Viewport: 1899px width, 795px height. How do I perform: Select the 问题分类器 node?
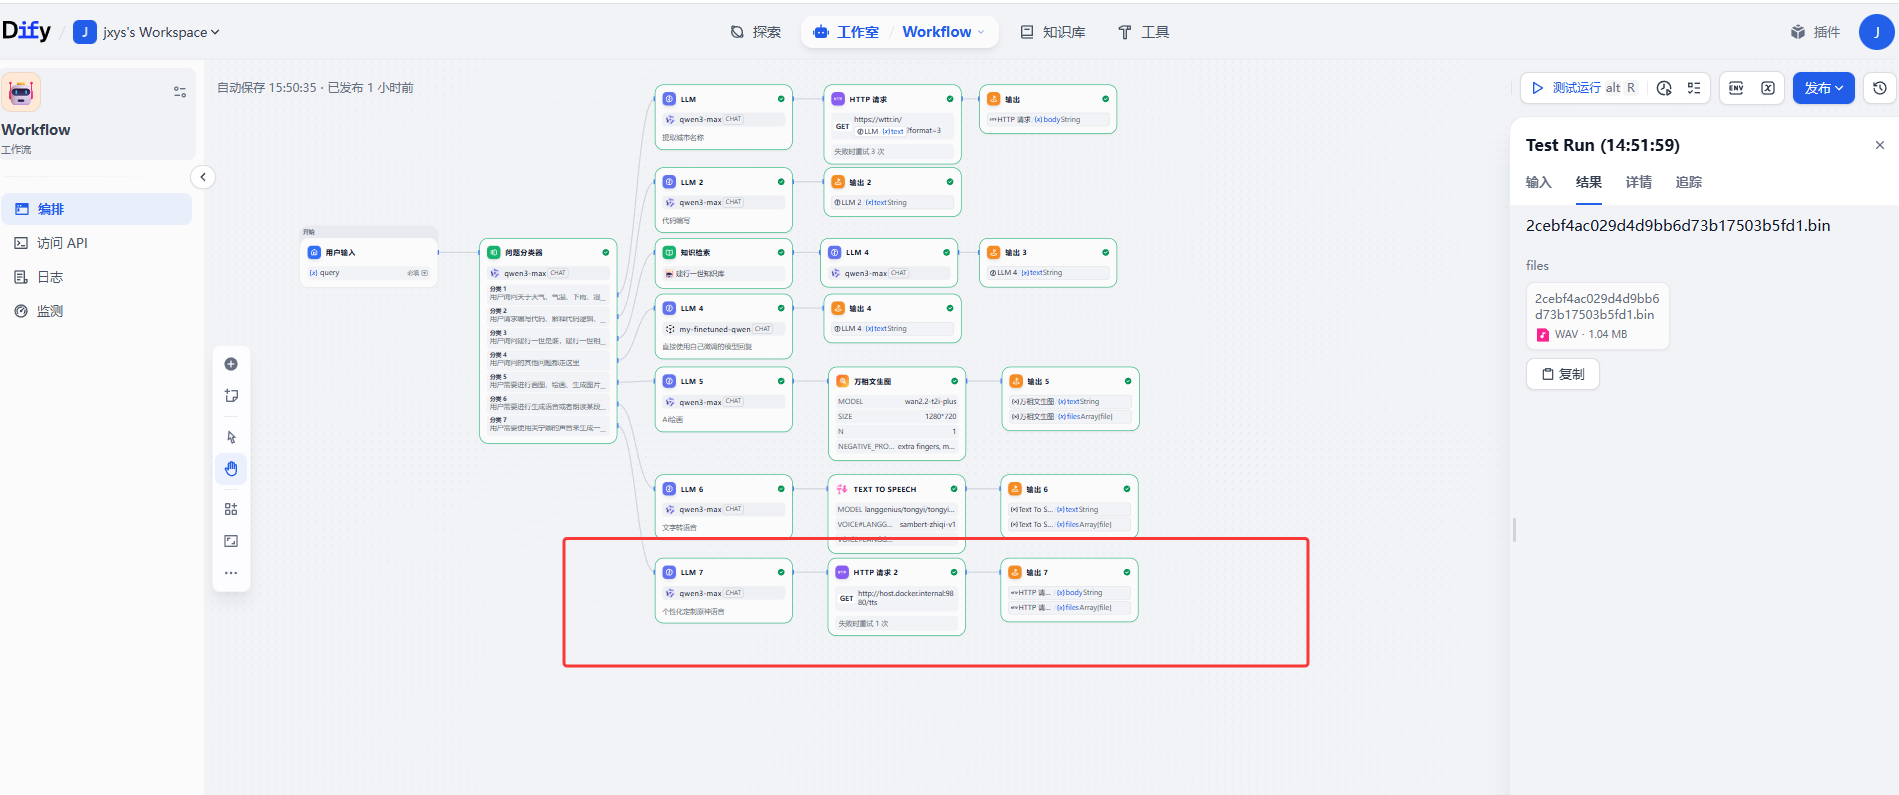[x=548, y=340]
